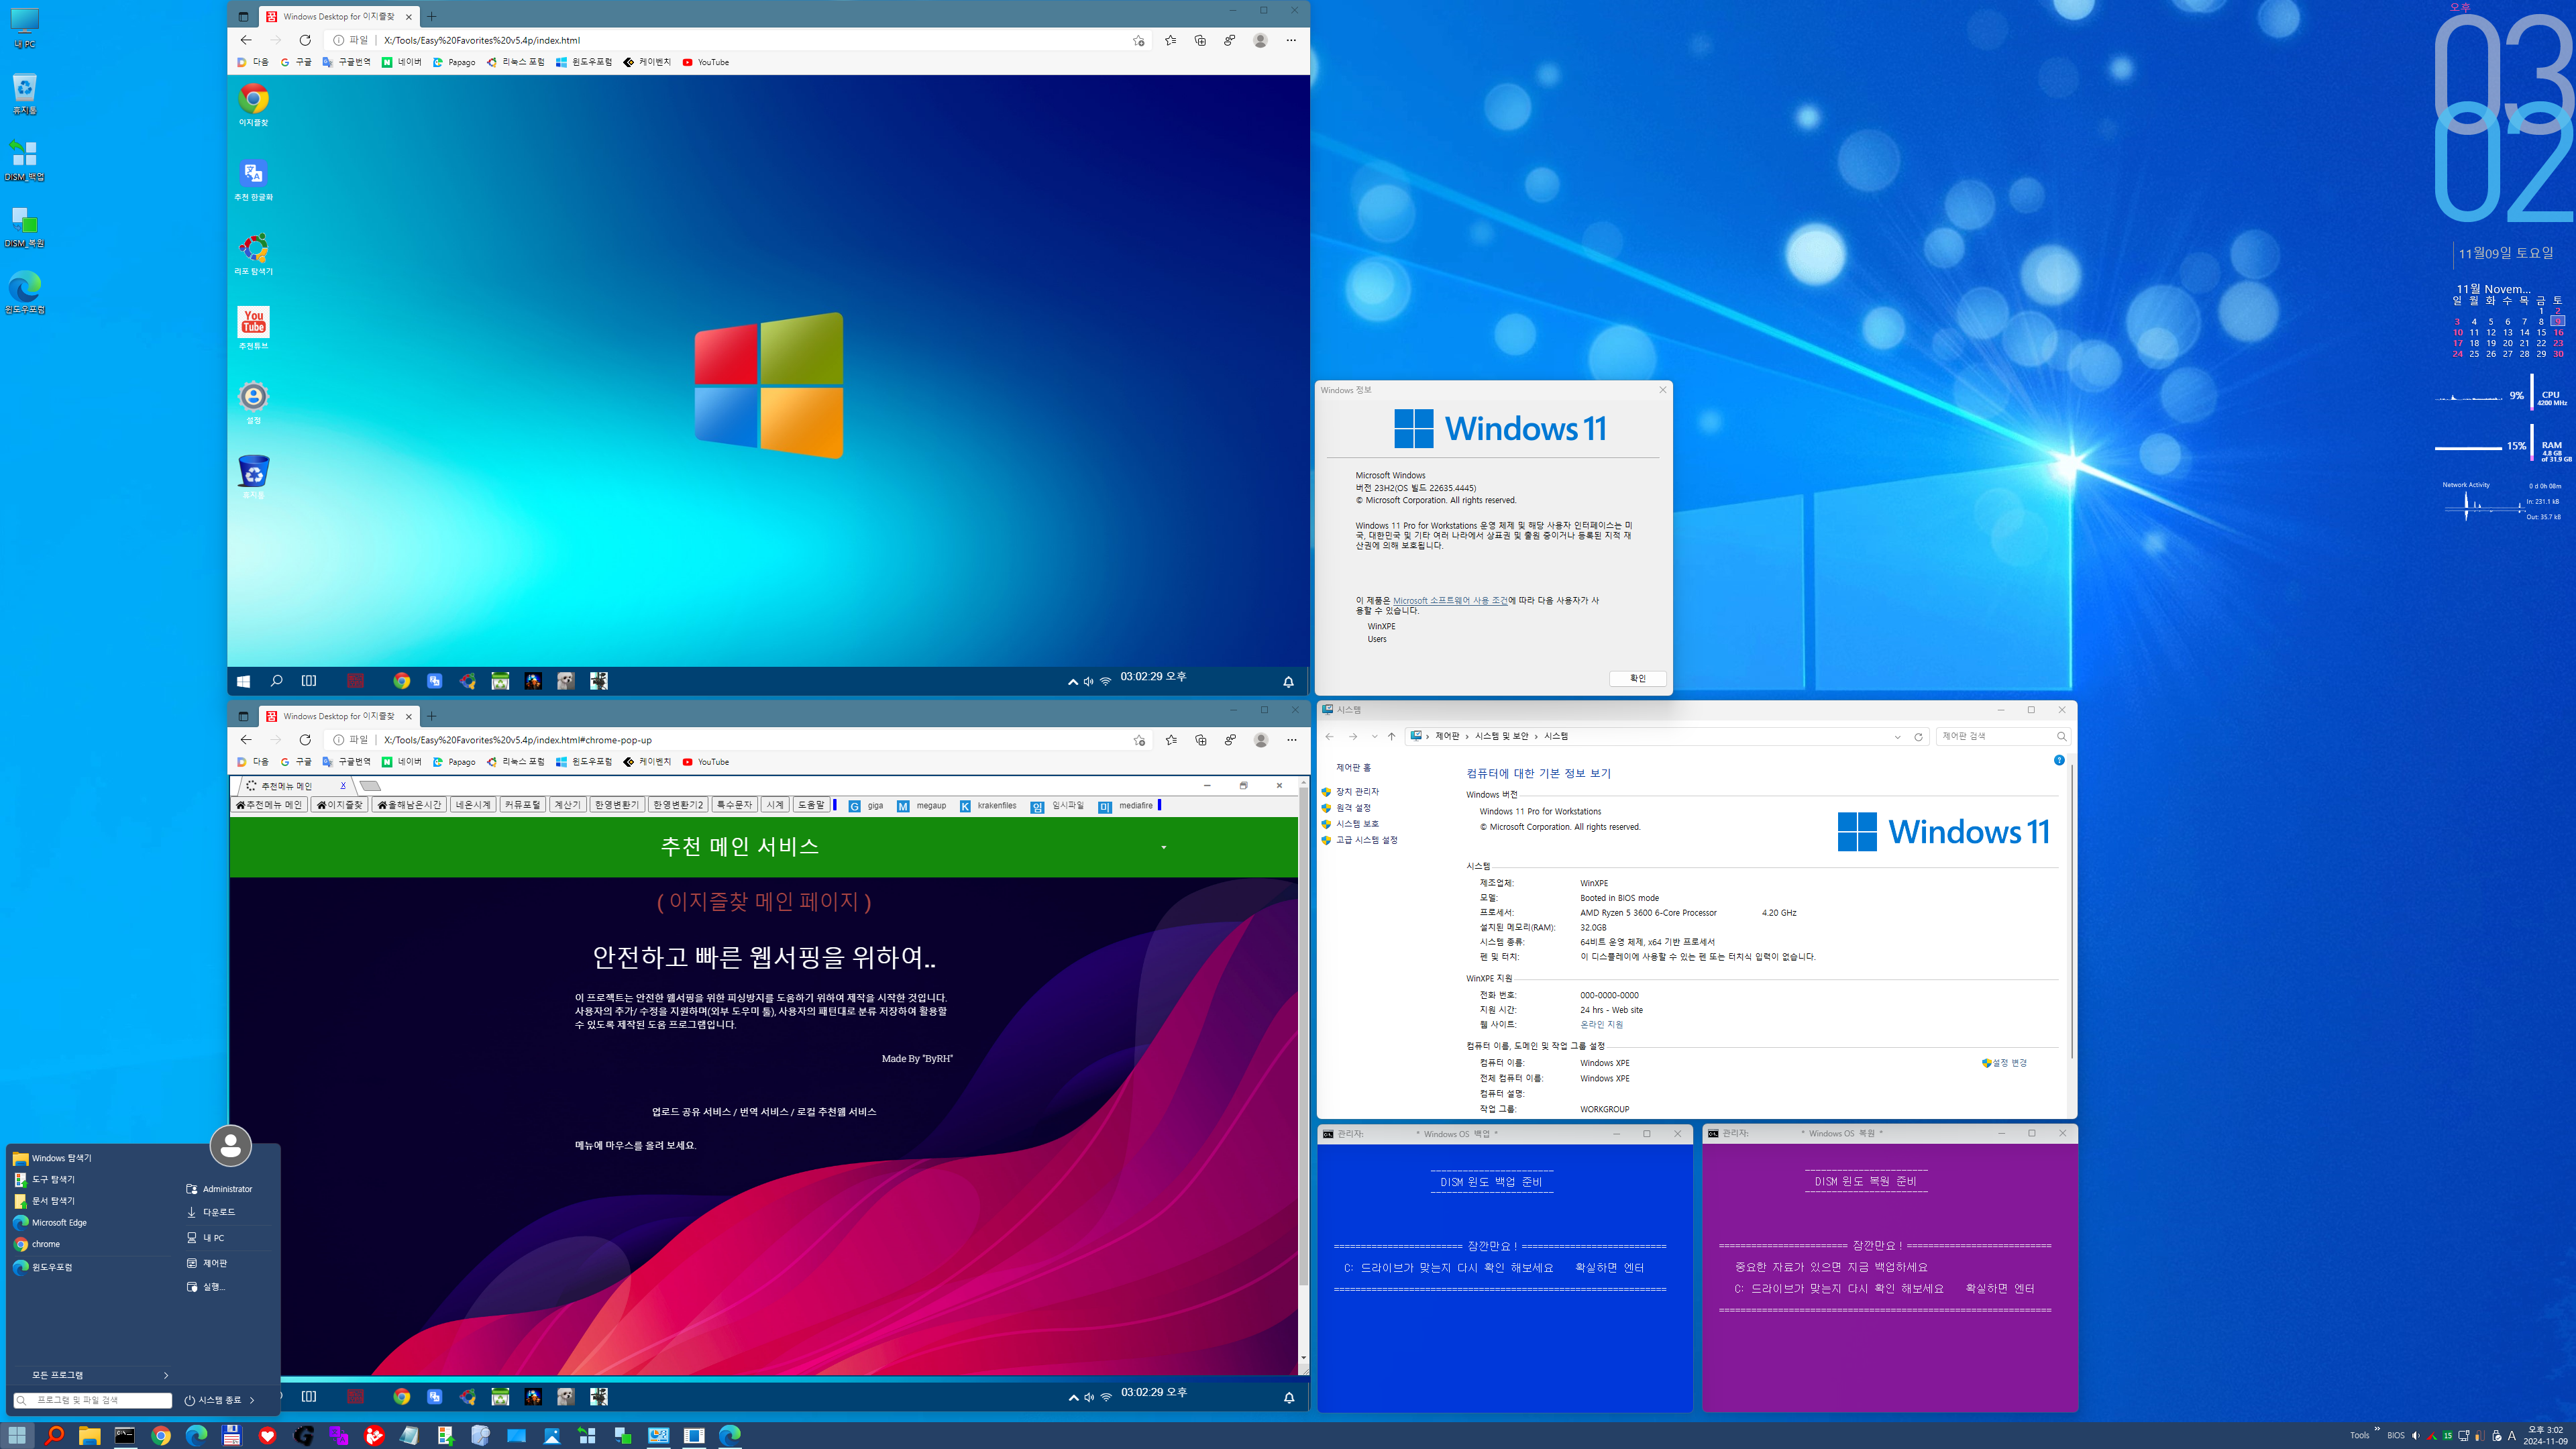
Task: Click the purple translate icon on the Windows taskbar
Action: (339, 1436)
